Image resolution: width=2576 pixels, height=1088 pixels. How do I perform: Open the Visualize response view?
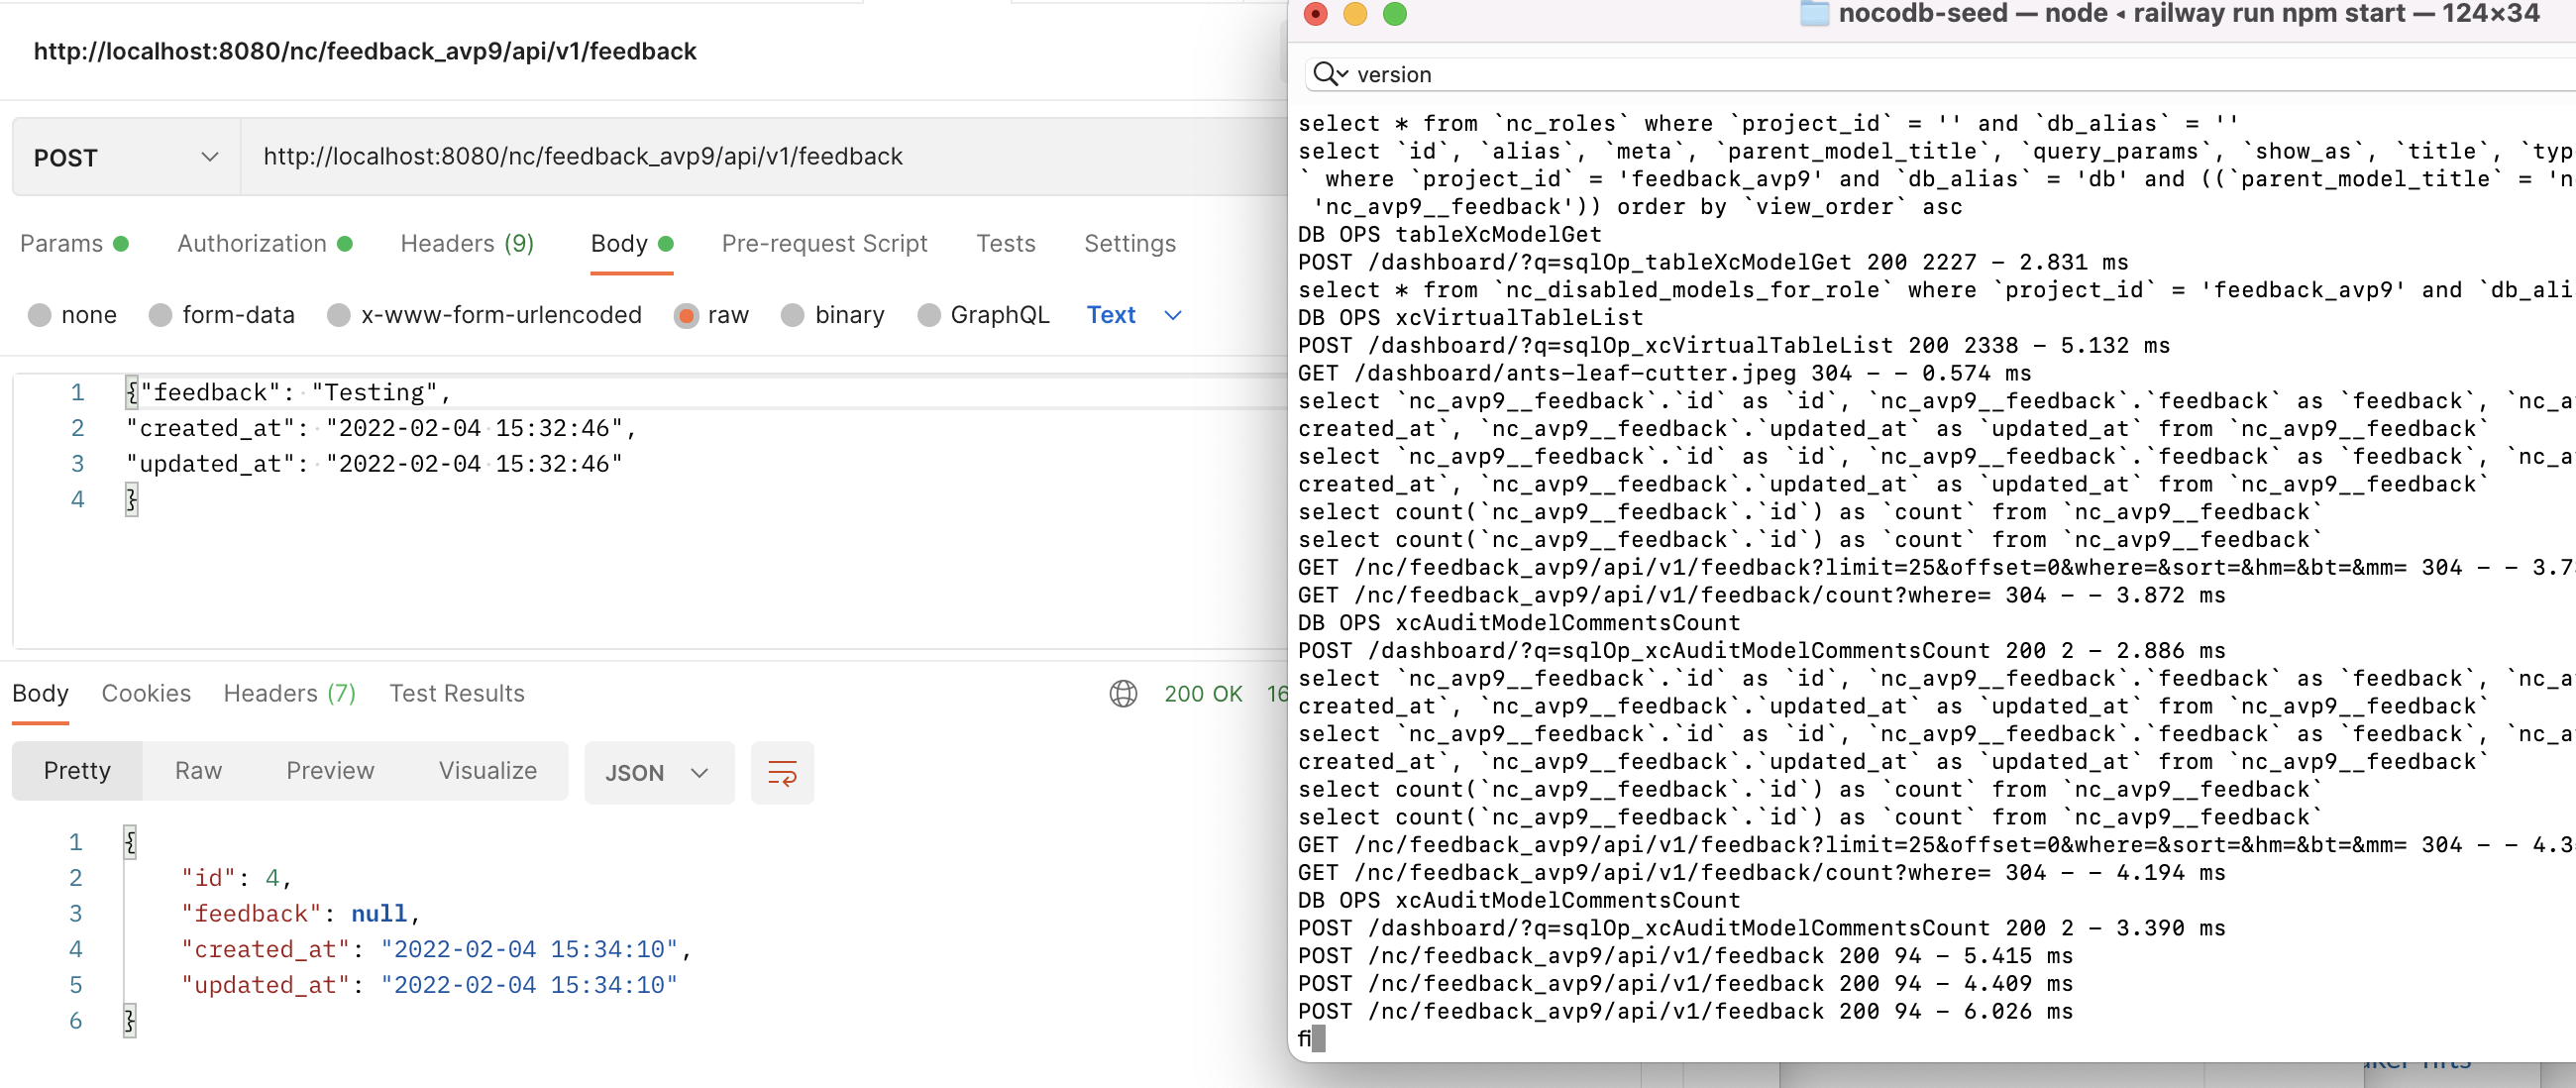[x=487, y=771]
